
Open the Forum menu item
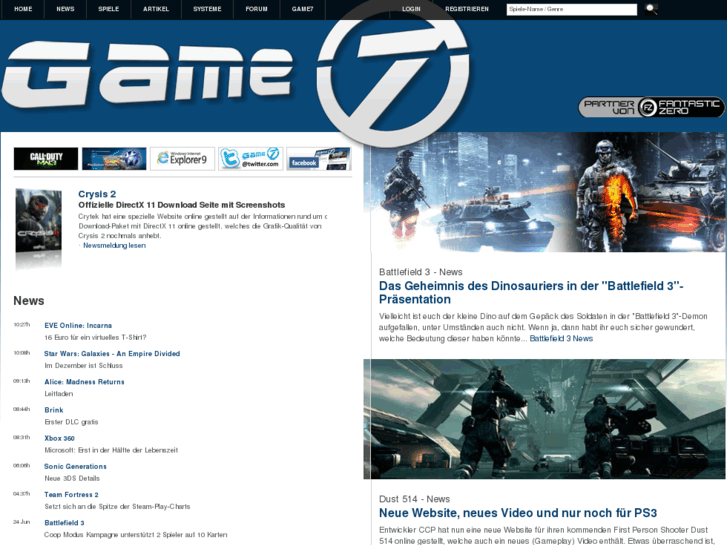click(256, 9)
